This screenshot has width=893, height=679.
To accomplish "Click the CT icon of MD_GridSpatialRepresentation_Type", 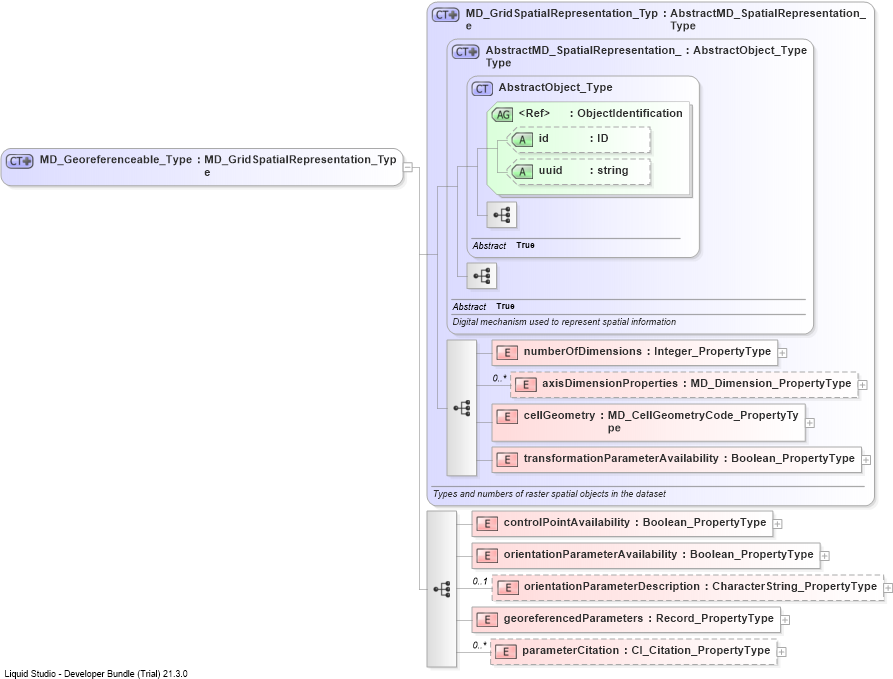I will tap(445, 15).
